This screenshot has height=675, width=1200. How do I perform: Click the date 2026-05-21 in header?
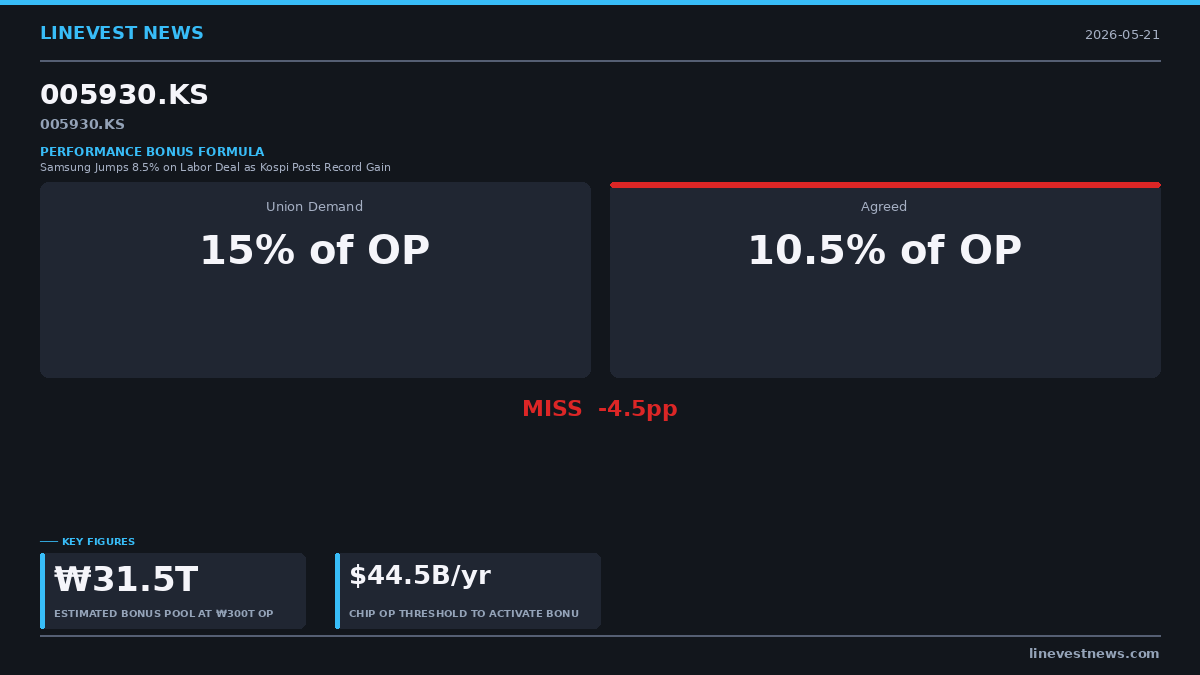pyautogui.click(x=1122, y=35)
